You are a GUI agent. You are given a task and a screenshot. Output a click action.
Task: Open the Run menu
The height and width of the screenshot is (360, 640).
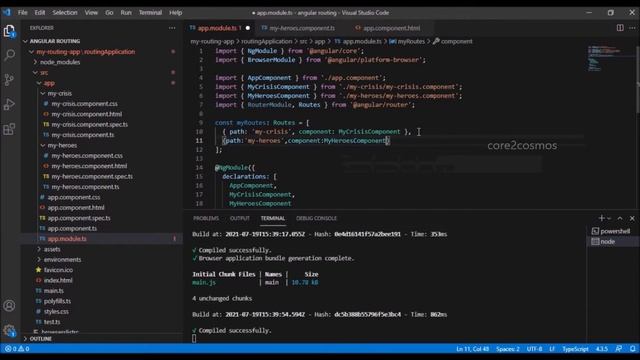click(x=126, y=13)
